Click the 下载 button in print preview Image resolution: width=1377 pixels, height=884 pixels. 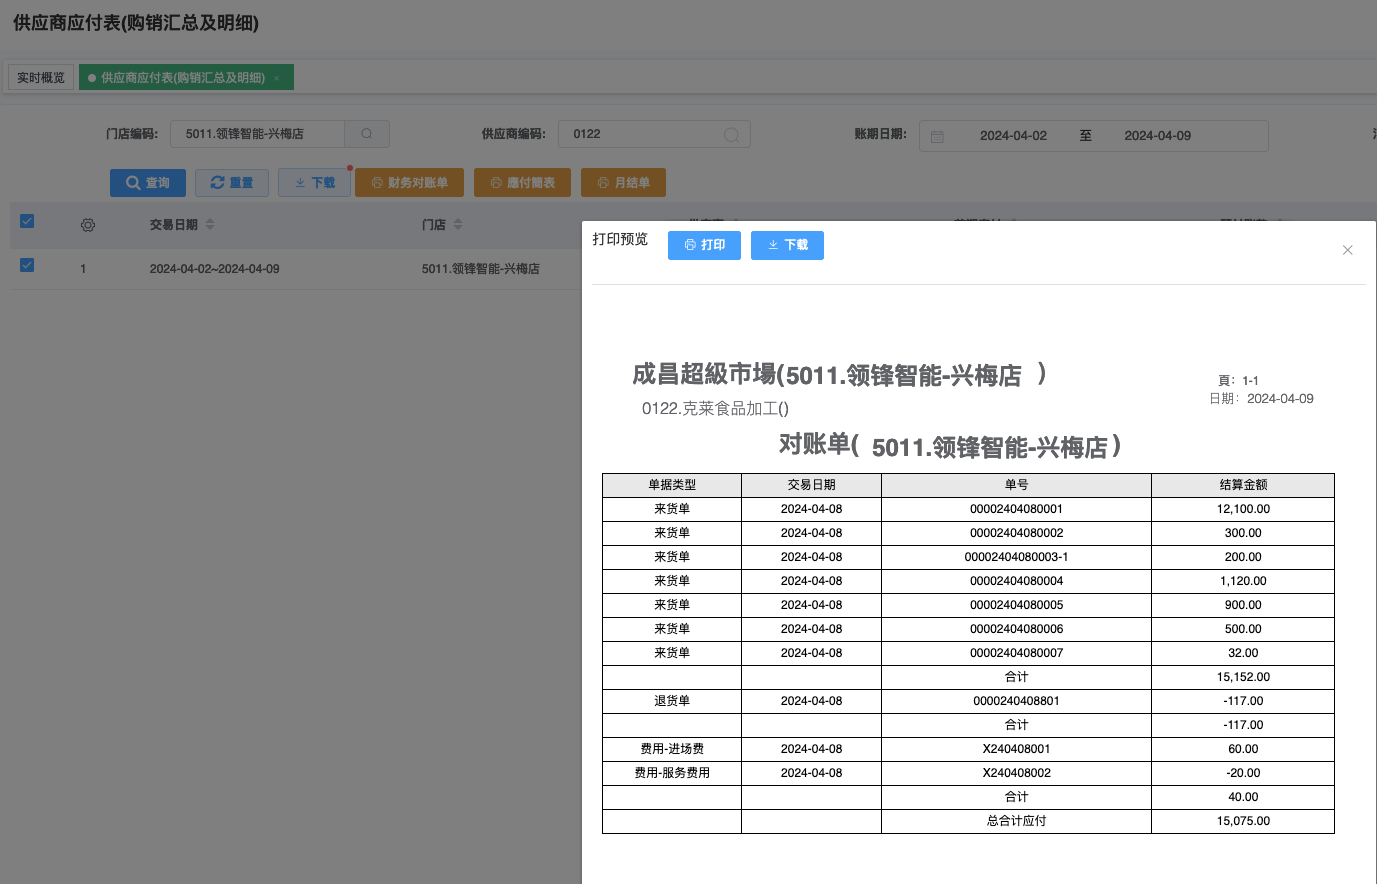click(x=787, y=245)
